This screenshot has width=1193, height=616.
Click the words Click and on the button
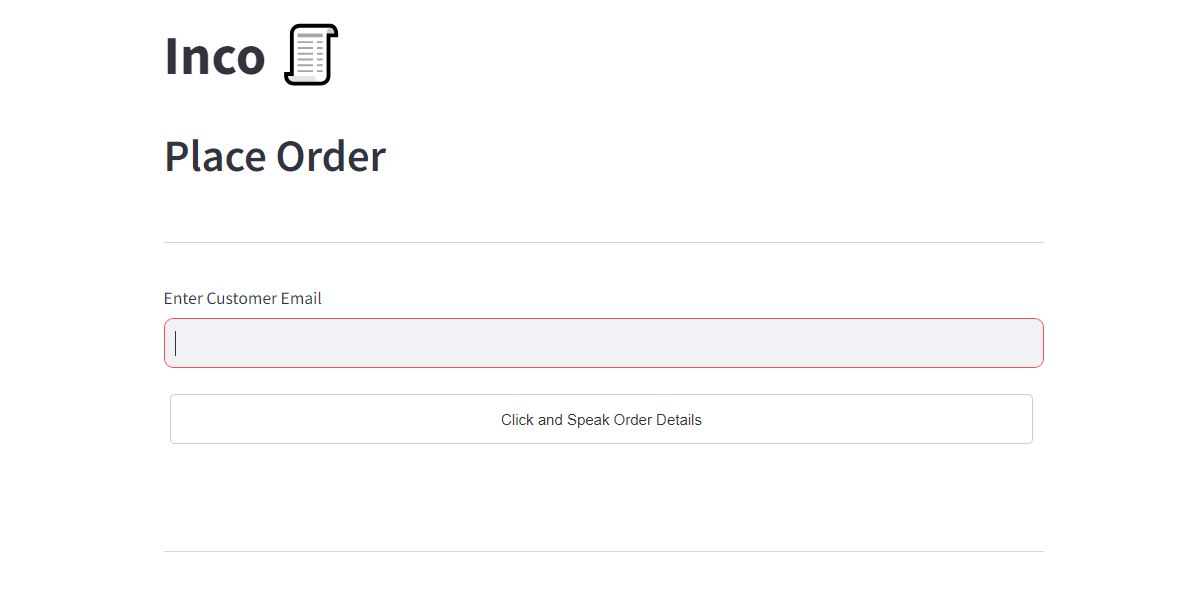[x=532, y=420]
